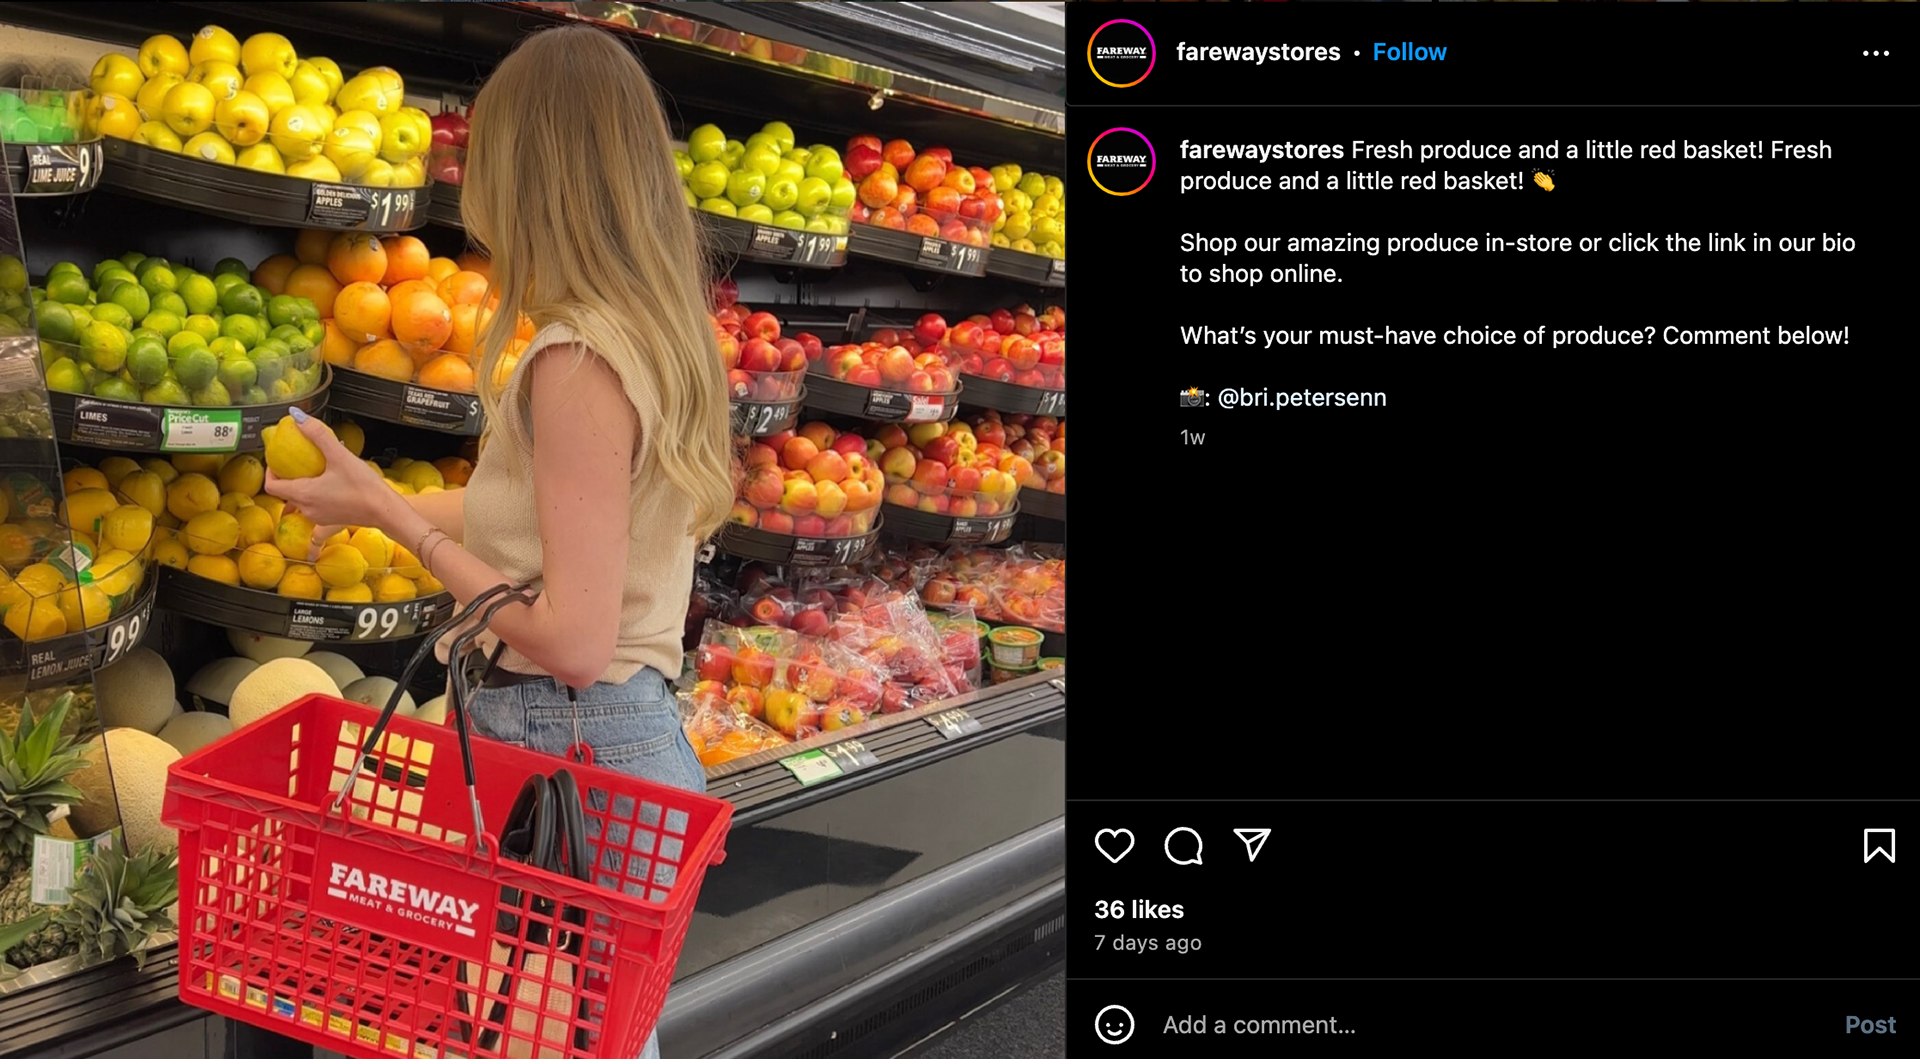Share the post via paper plane icon
The height and width of the screenshot is (1059, 1920).
(1252, 845)
